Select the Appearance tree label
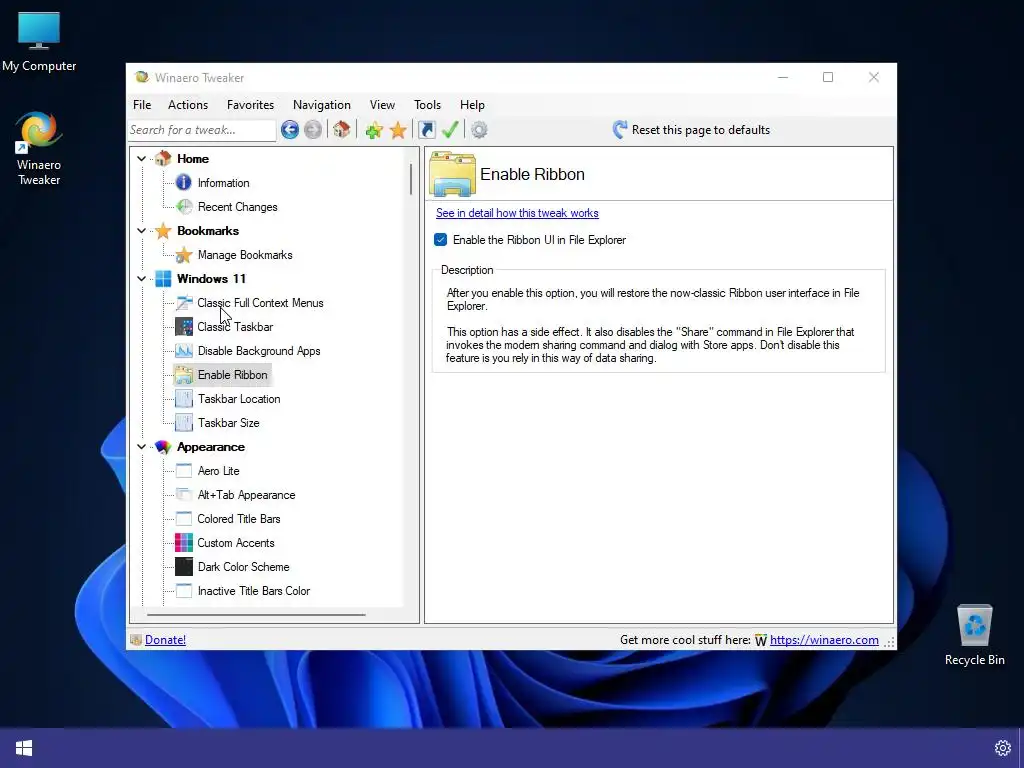This screenshot has width=1024, height=768. [210, 447]
